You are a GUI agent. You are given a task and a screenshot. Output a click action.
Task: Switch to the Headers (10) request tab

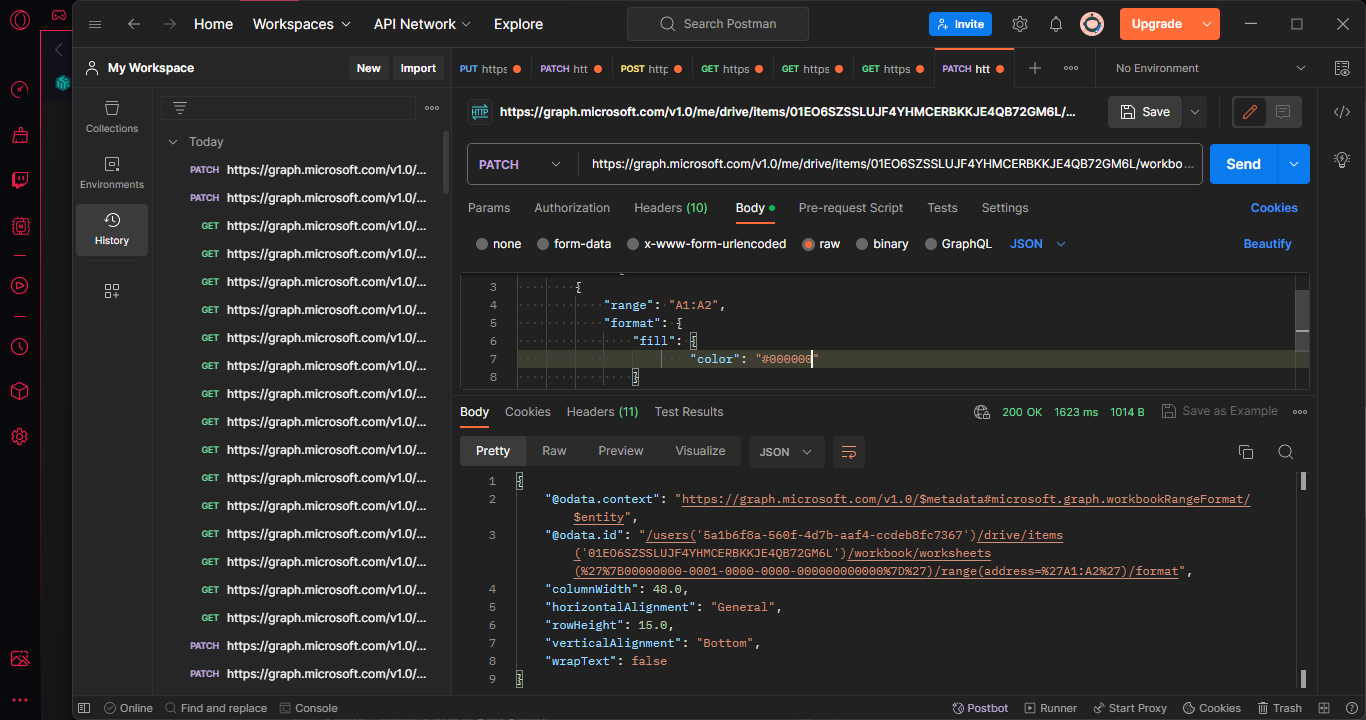(671, 208)
